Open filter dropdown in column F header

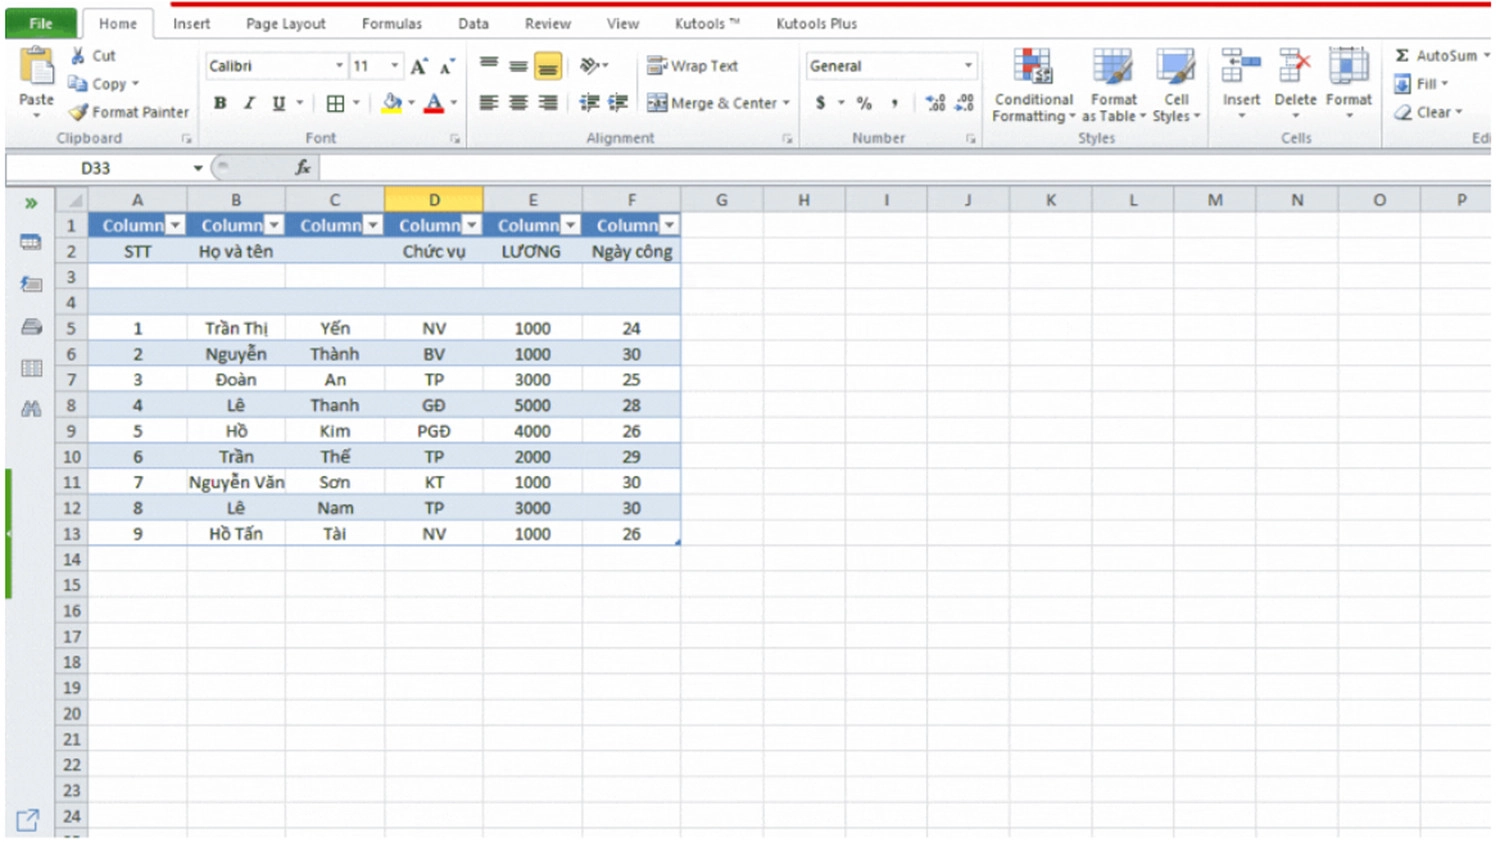pos(669,226)
